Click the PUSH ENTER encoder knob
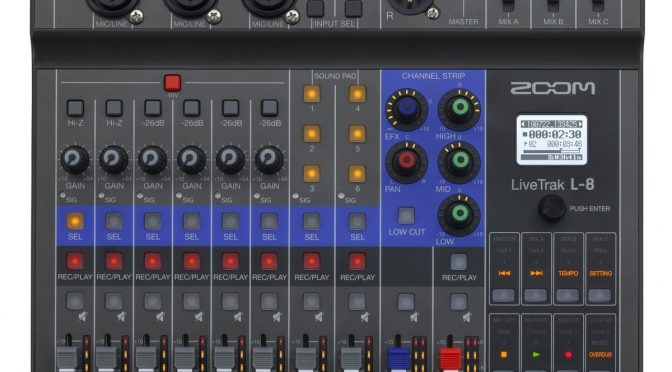The image size is (672, 372). tap(552, 208)
